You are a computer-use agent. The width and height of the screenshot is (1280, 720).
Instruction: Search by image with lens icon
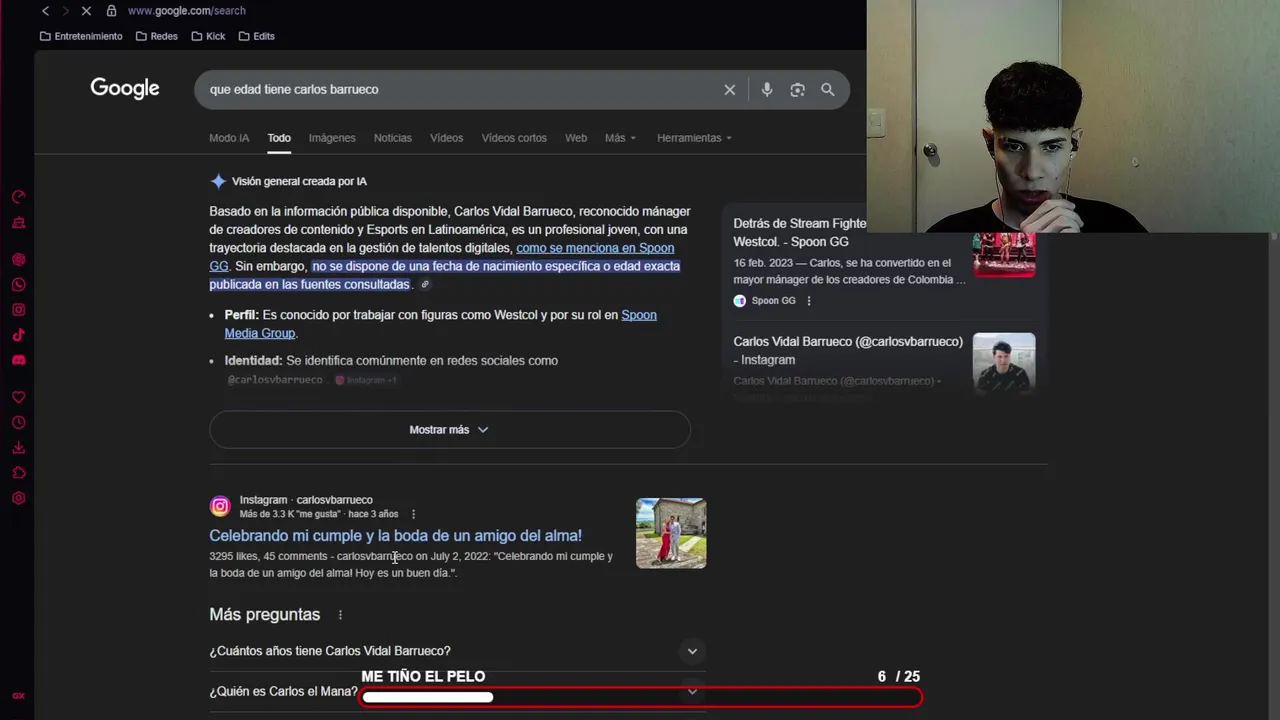[x=797, y=90]
